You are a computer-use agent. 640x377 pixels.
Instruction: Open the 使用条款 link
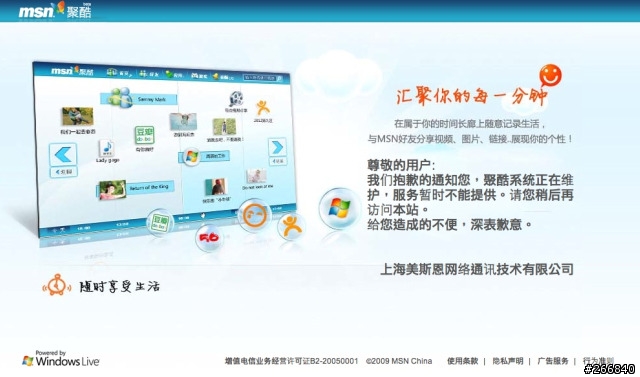(x=462, y=361)
